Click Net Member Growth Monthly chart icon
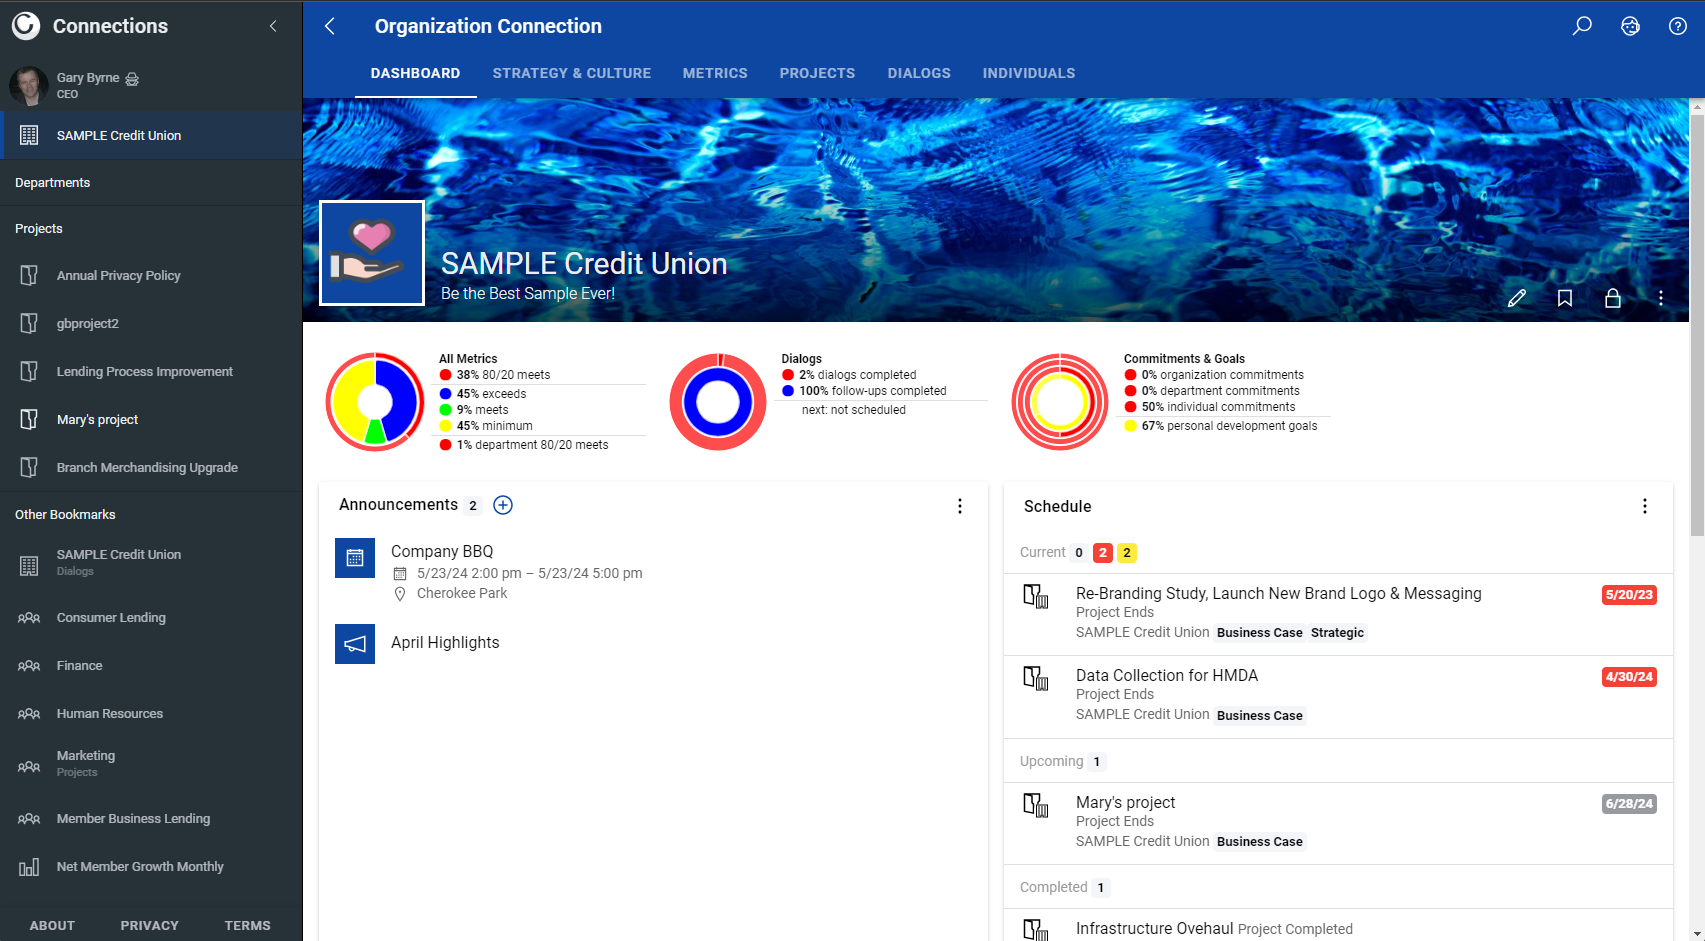The image size is (1705, 941). pos(29,867)
